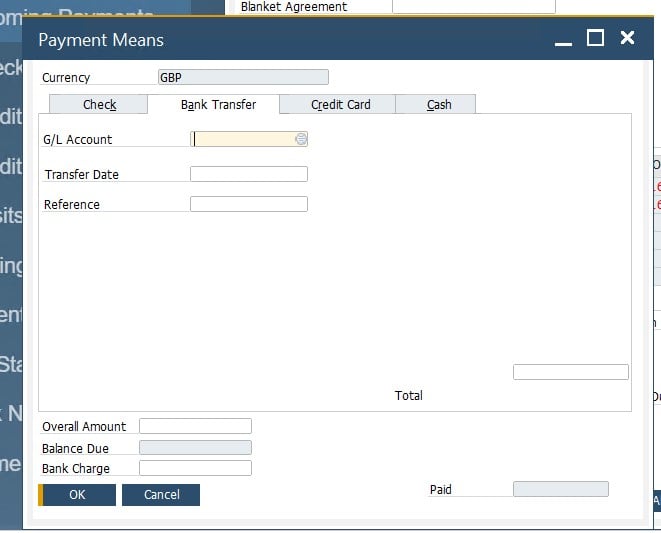Select the Bank Transfer tab
Viewport: 661px width, 533px height.
(x=218, y=105)
